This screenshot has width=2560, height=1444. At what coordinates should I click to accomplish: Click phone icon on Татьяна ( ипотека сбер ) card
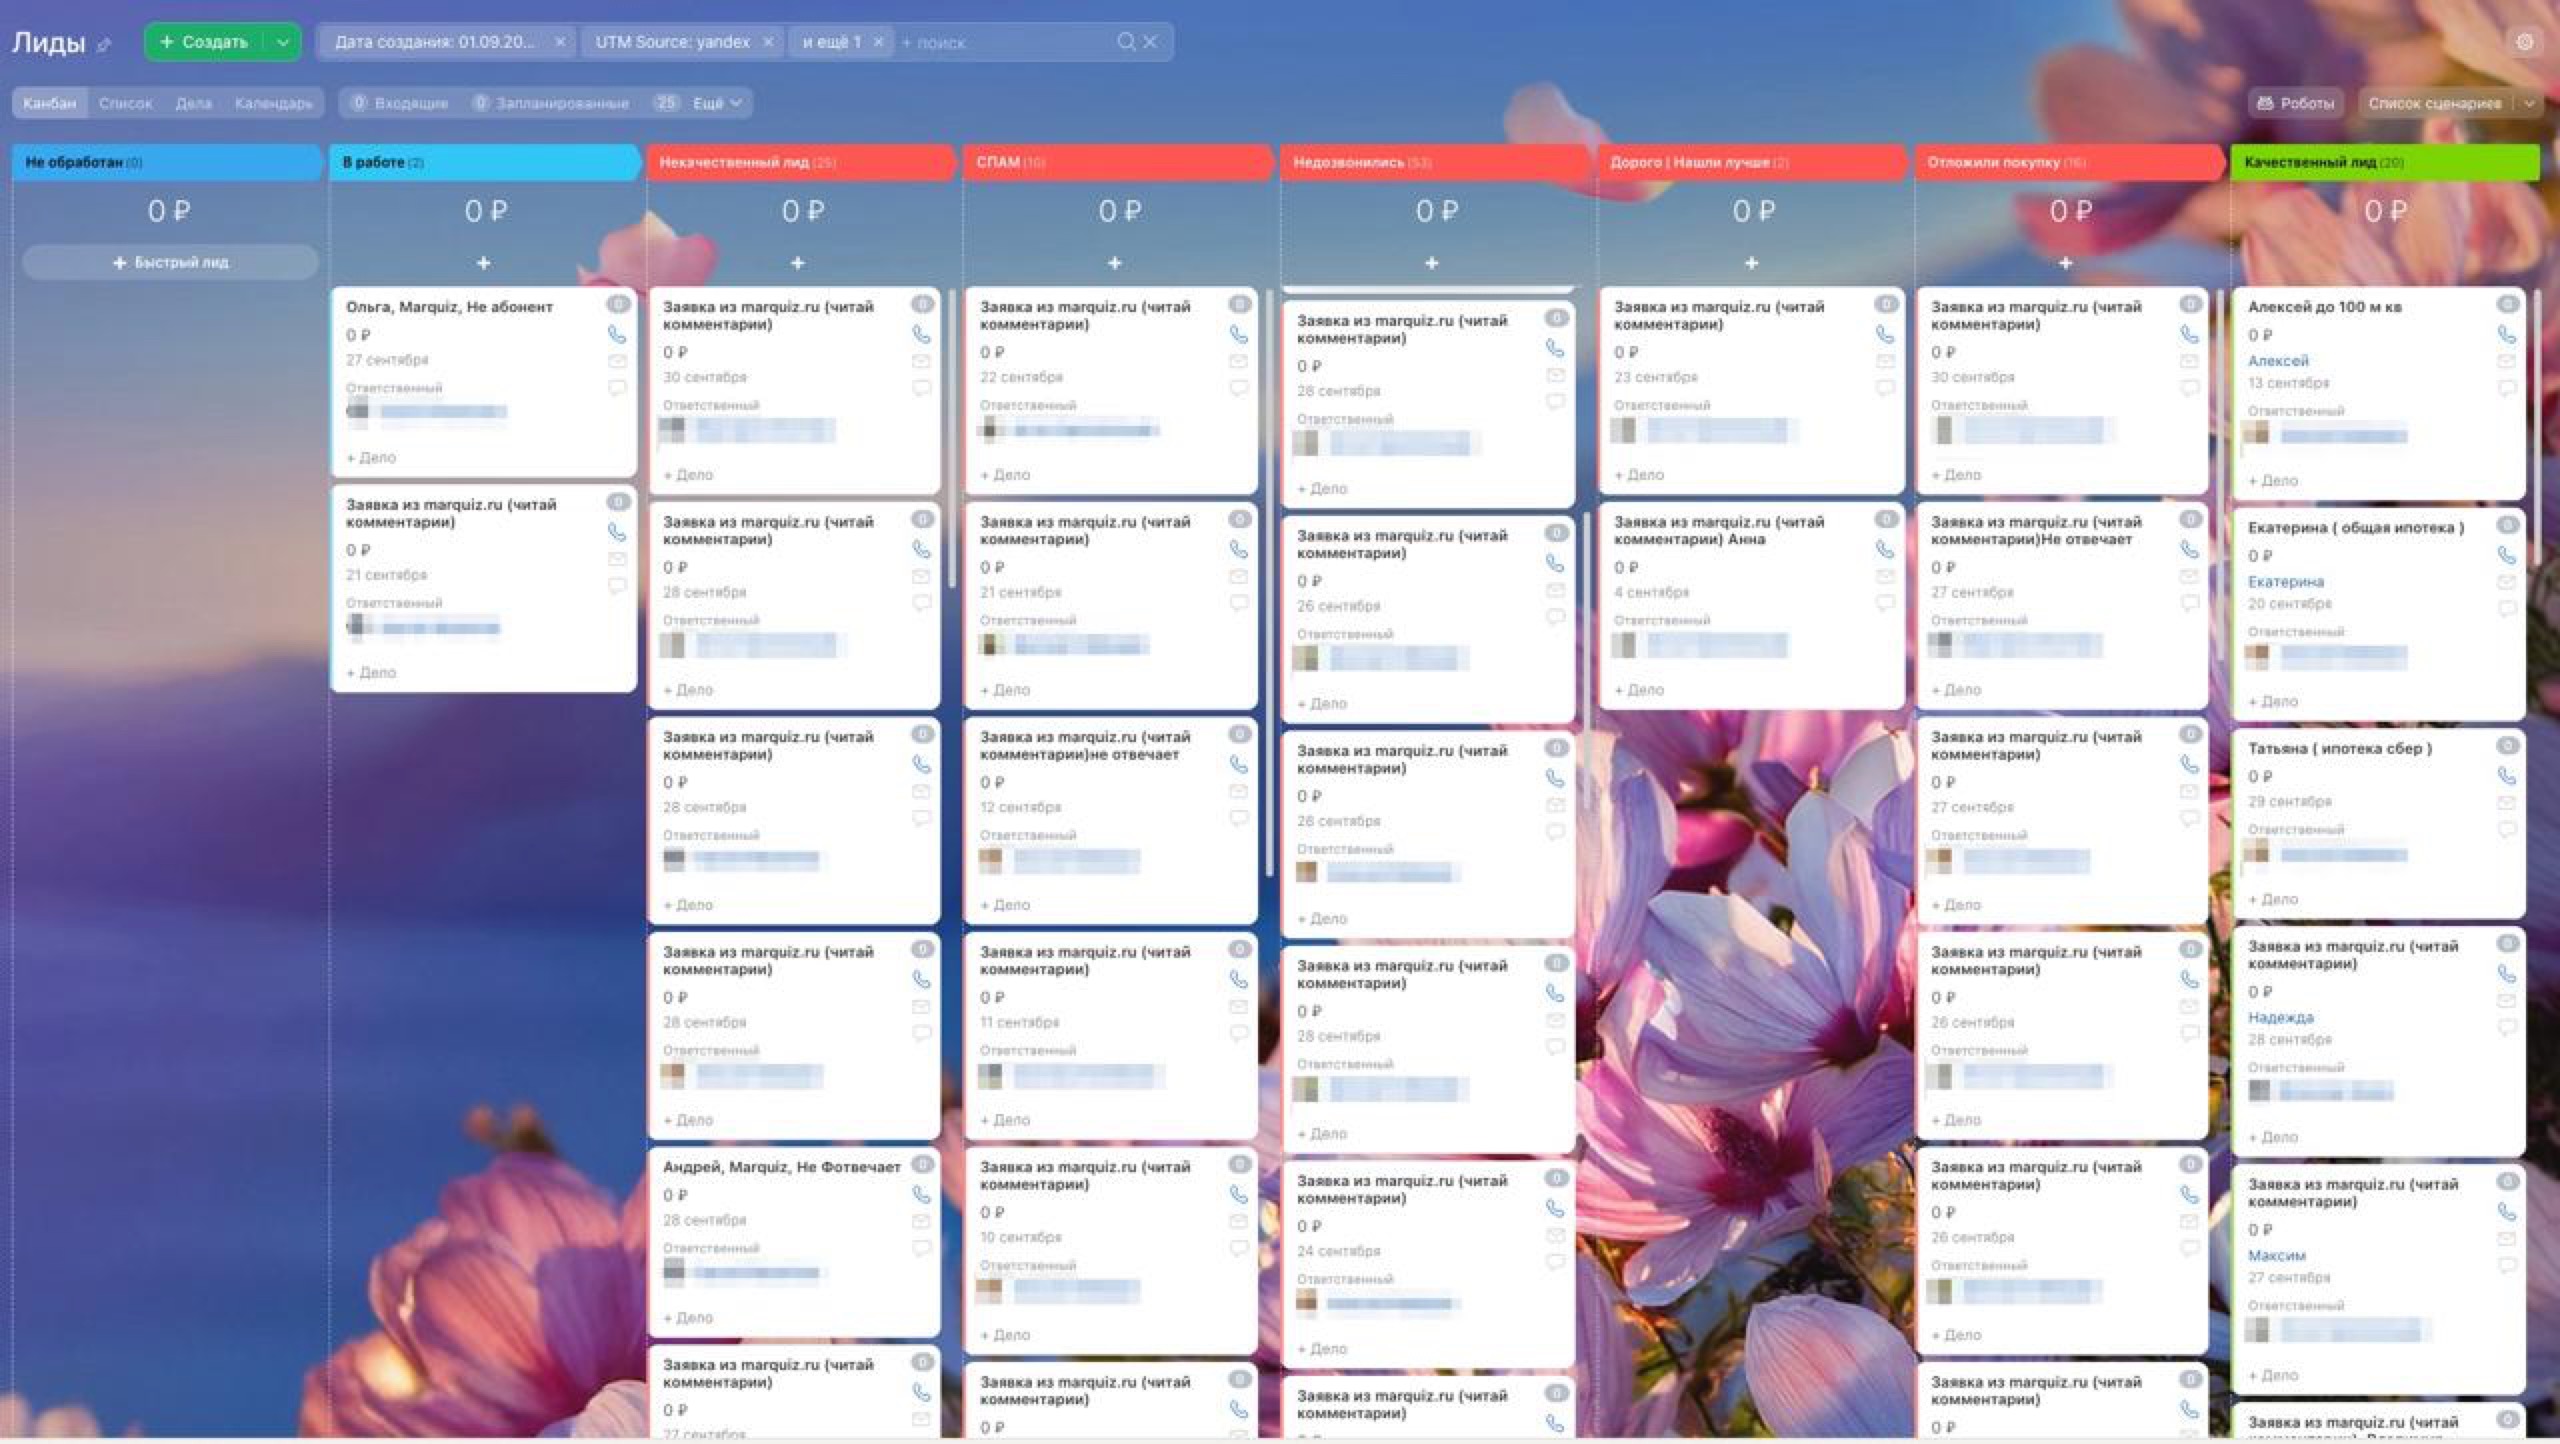click(x=2506, y=775)
